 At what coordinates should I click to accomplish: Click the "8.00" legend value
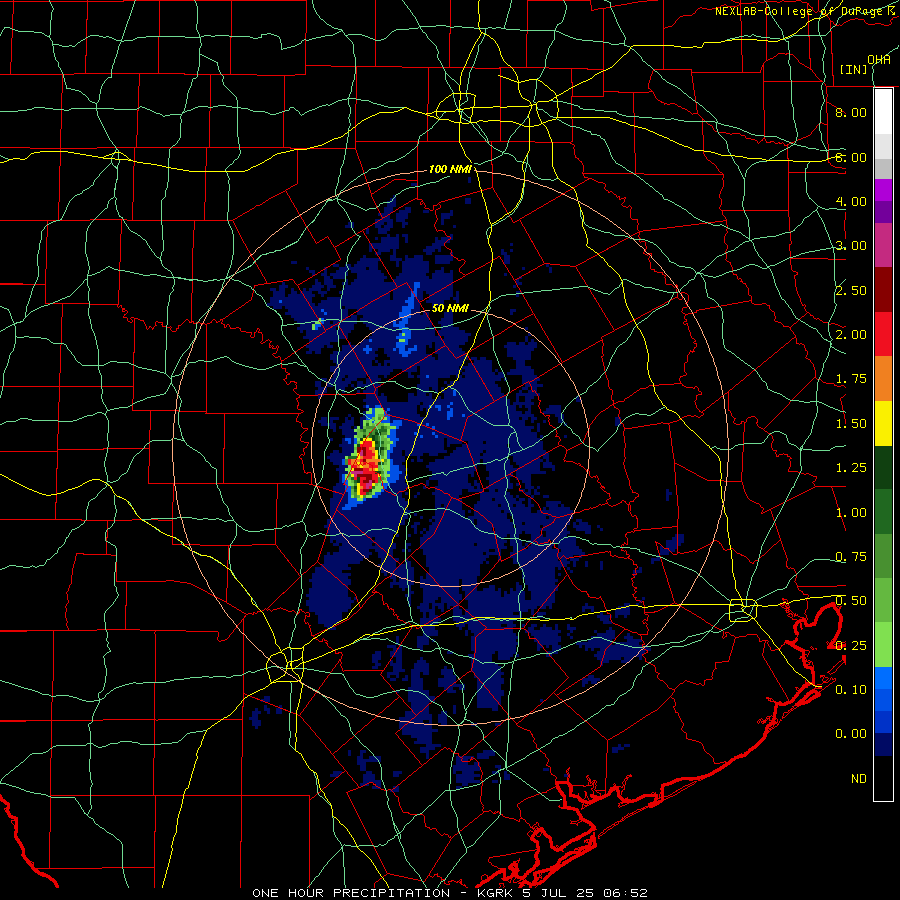(851, 112)
